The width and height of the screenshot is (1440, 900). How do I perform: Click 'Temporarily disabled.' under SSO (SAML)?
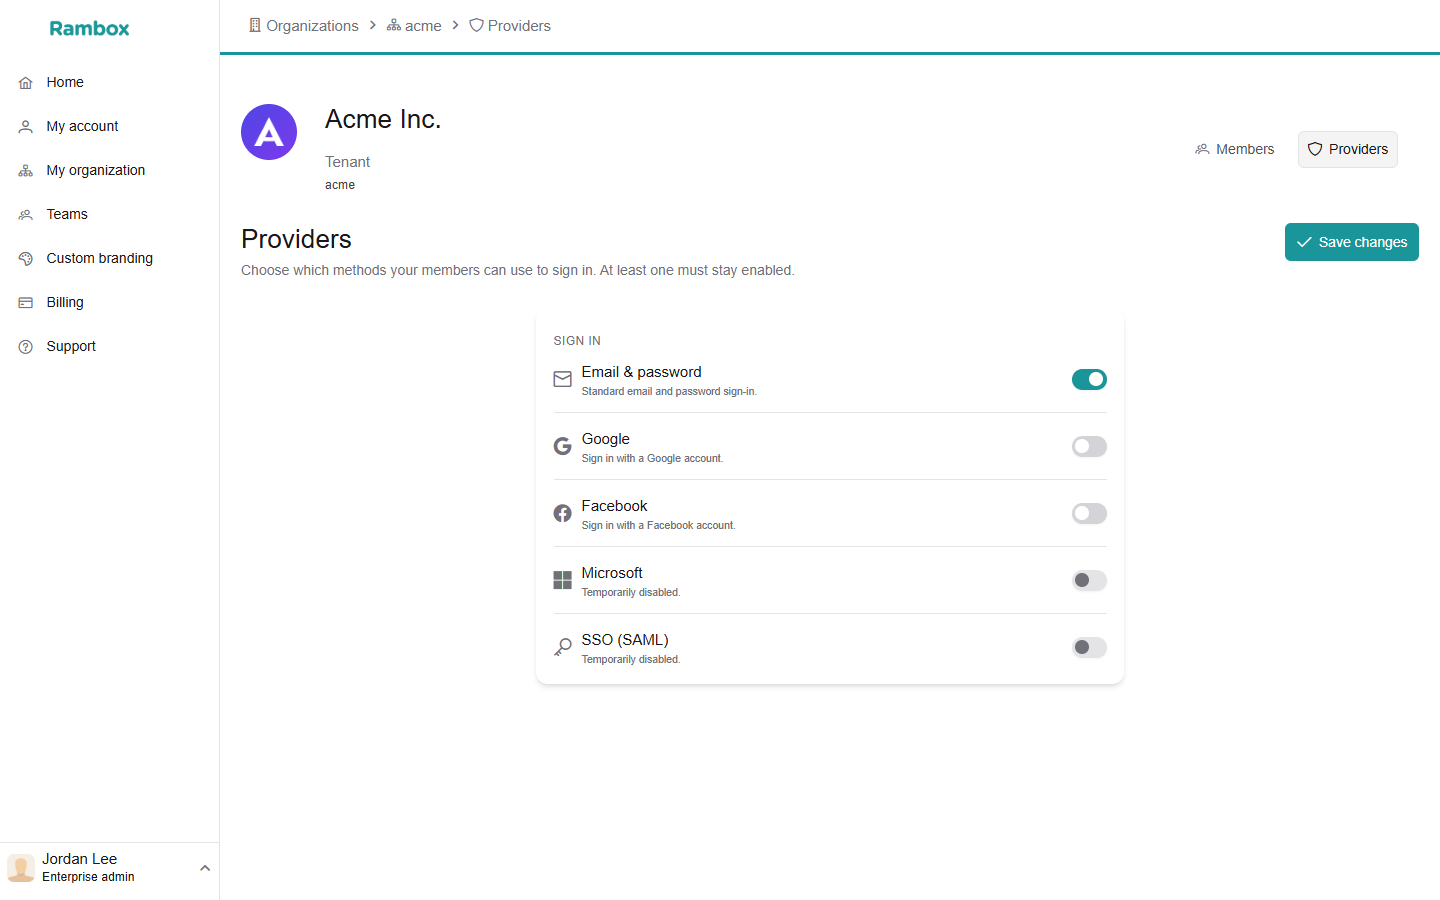point(631,660)
